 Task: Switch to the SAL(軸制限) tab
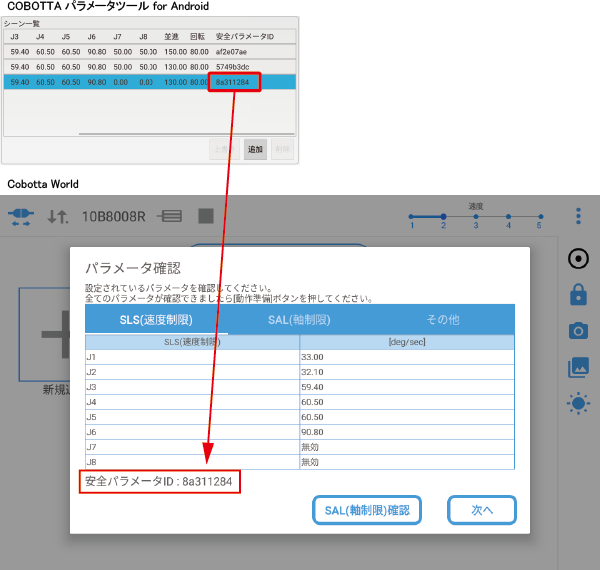tap(299, 320)
